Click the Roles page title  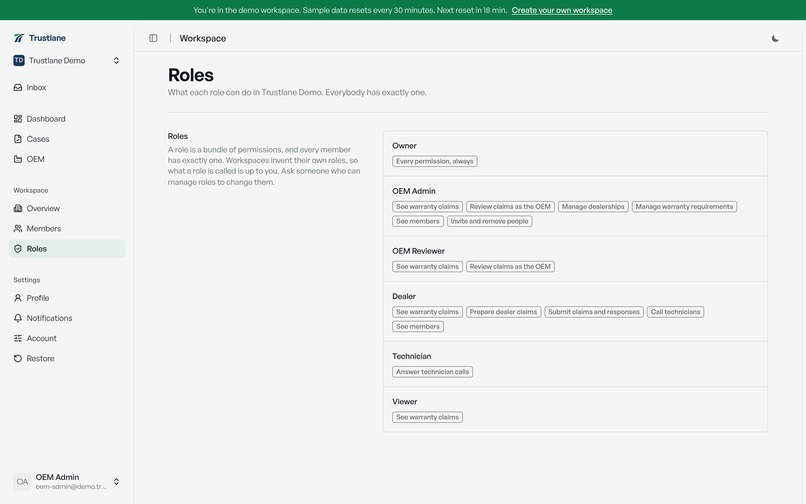191,75
